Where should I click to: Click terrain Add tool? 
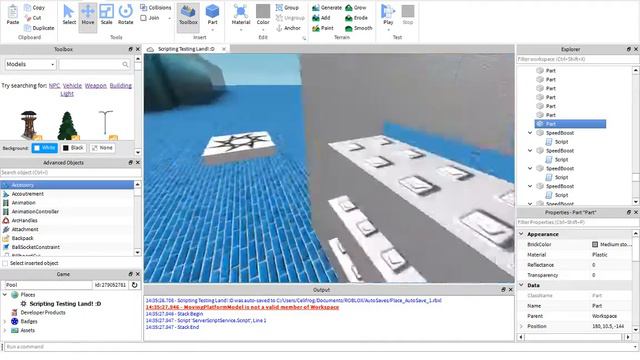point(321,18)
